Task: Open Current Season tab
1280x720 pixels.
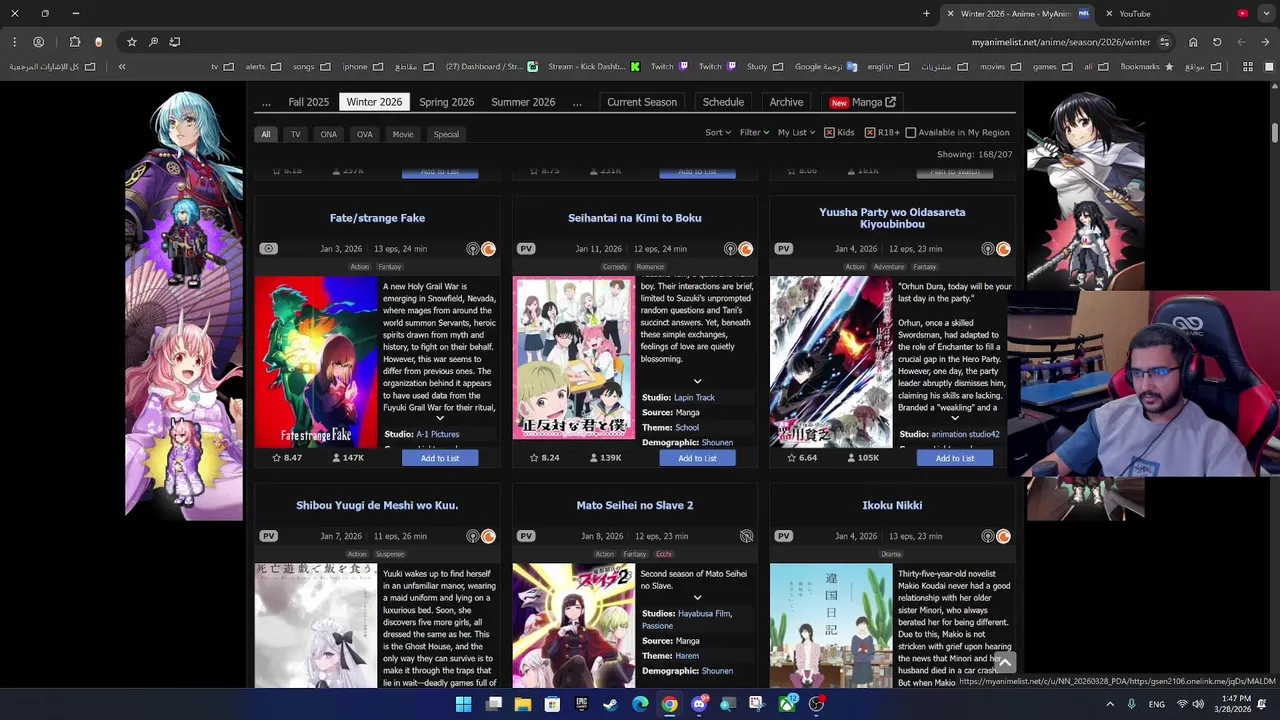Action: tap(642, 102)
